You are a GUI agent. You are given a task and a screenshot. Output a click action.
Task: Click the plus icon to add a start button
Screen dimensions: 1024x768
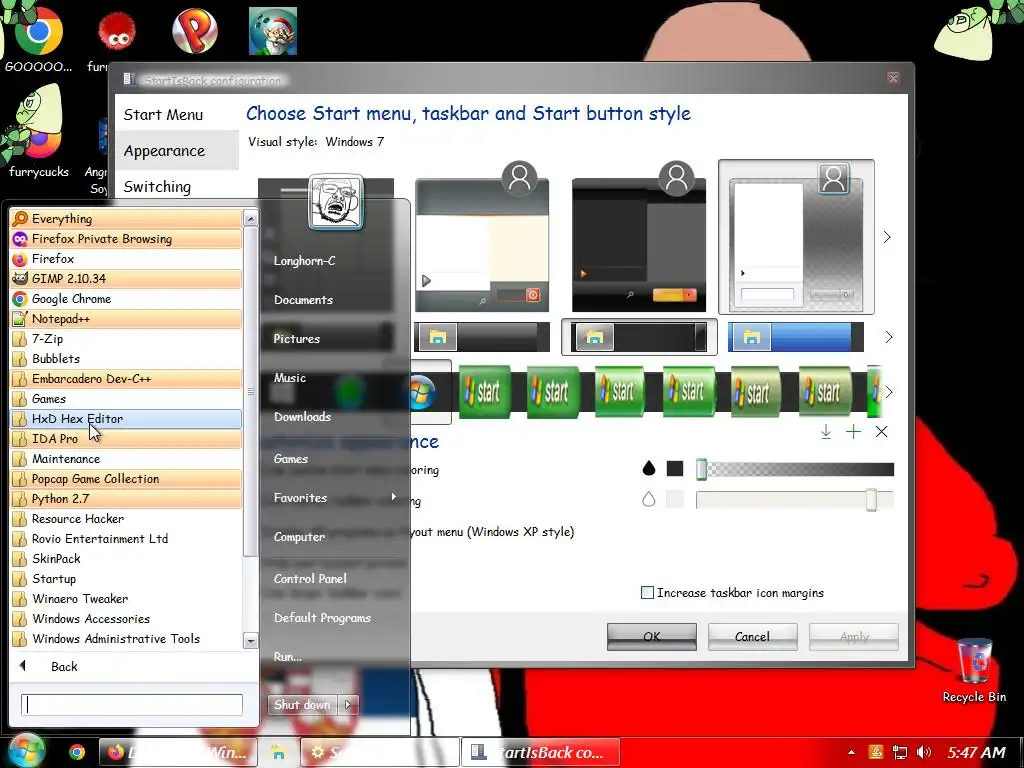(853, 432)
